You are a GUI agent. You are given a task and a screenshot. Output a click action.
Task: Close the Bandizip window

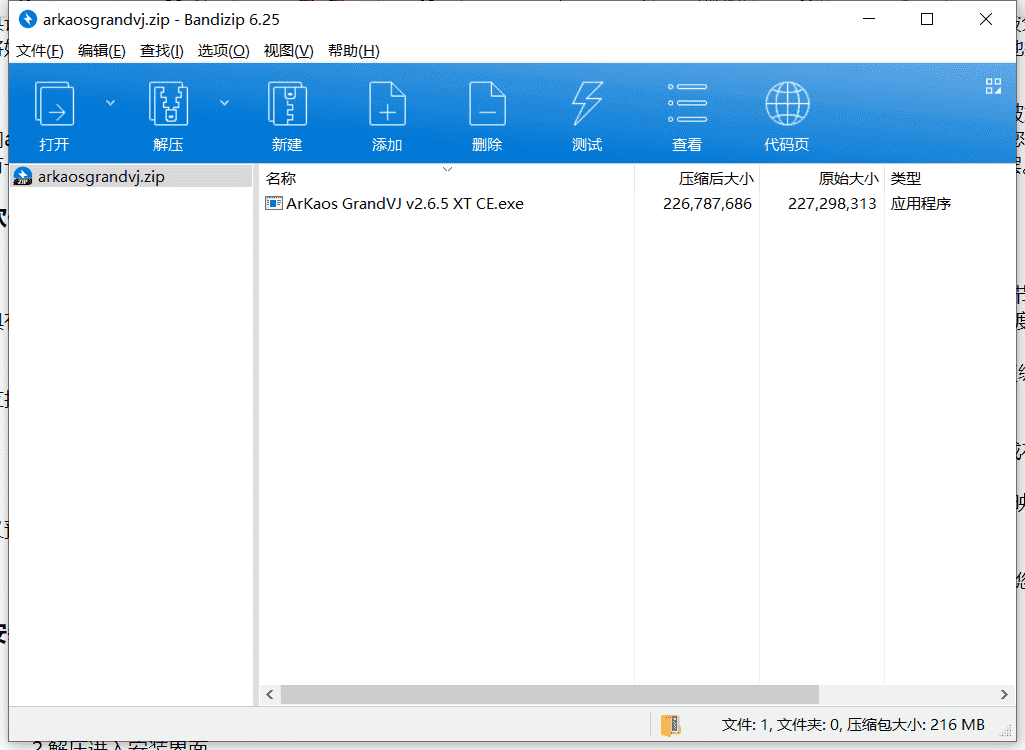pyautogui.click(x=986, y=19)
